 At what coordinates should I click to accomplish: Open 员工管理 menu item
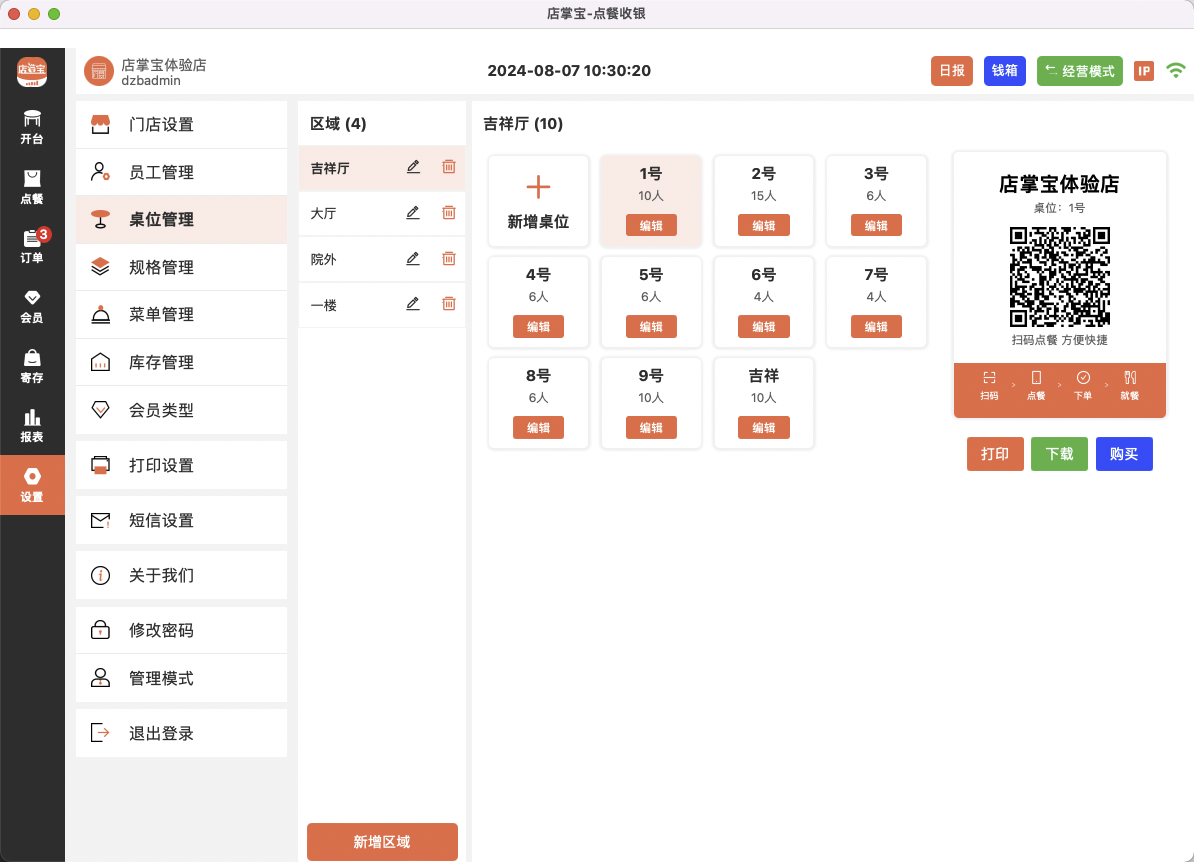[181, 172]
